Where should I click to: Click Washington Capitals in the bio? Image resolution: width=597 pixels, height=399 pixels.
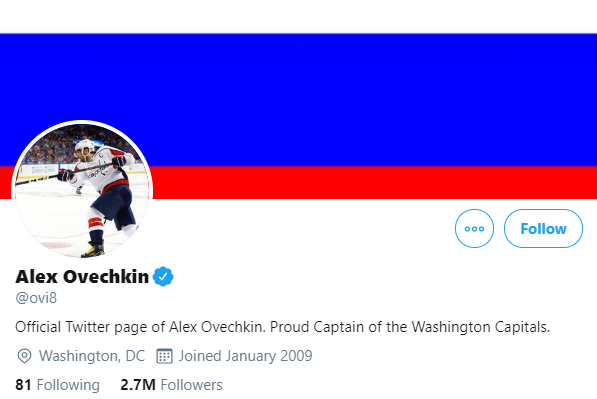pos(481,327)
